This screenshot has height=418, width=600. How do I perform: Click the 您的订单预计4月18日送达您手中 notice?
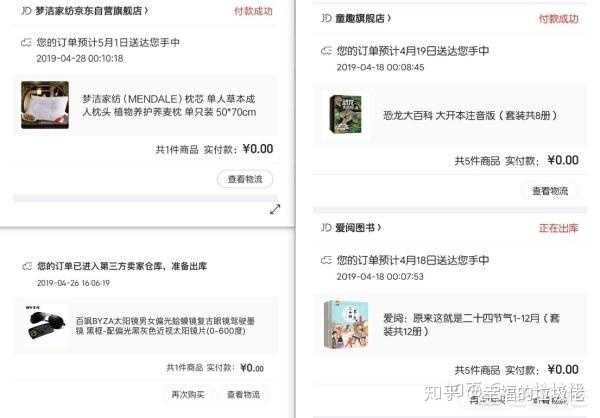(413, 260)
